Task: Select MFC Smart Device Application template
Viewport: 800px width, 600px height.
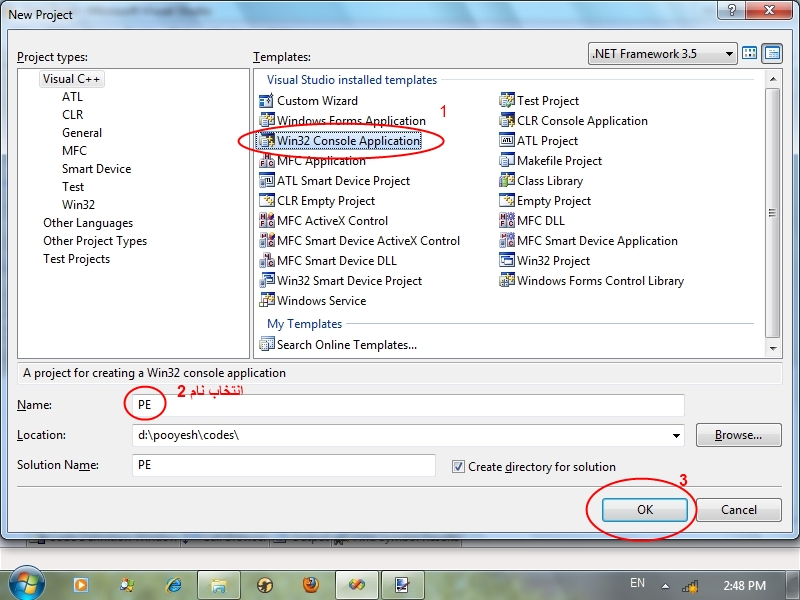Action: (589, 240)
